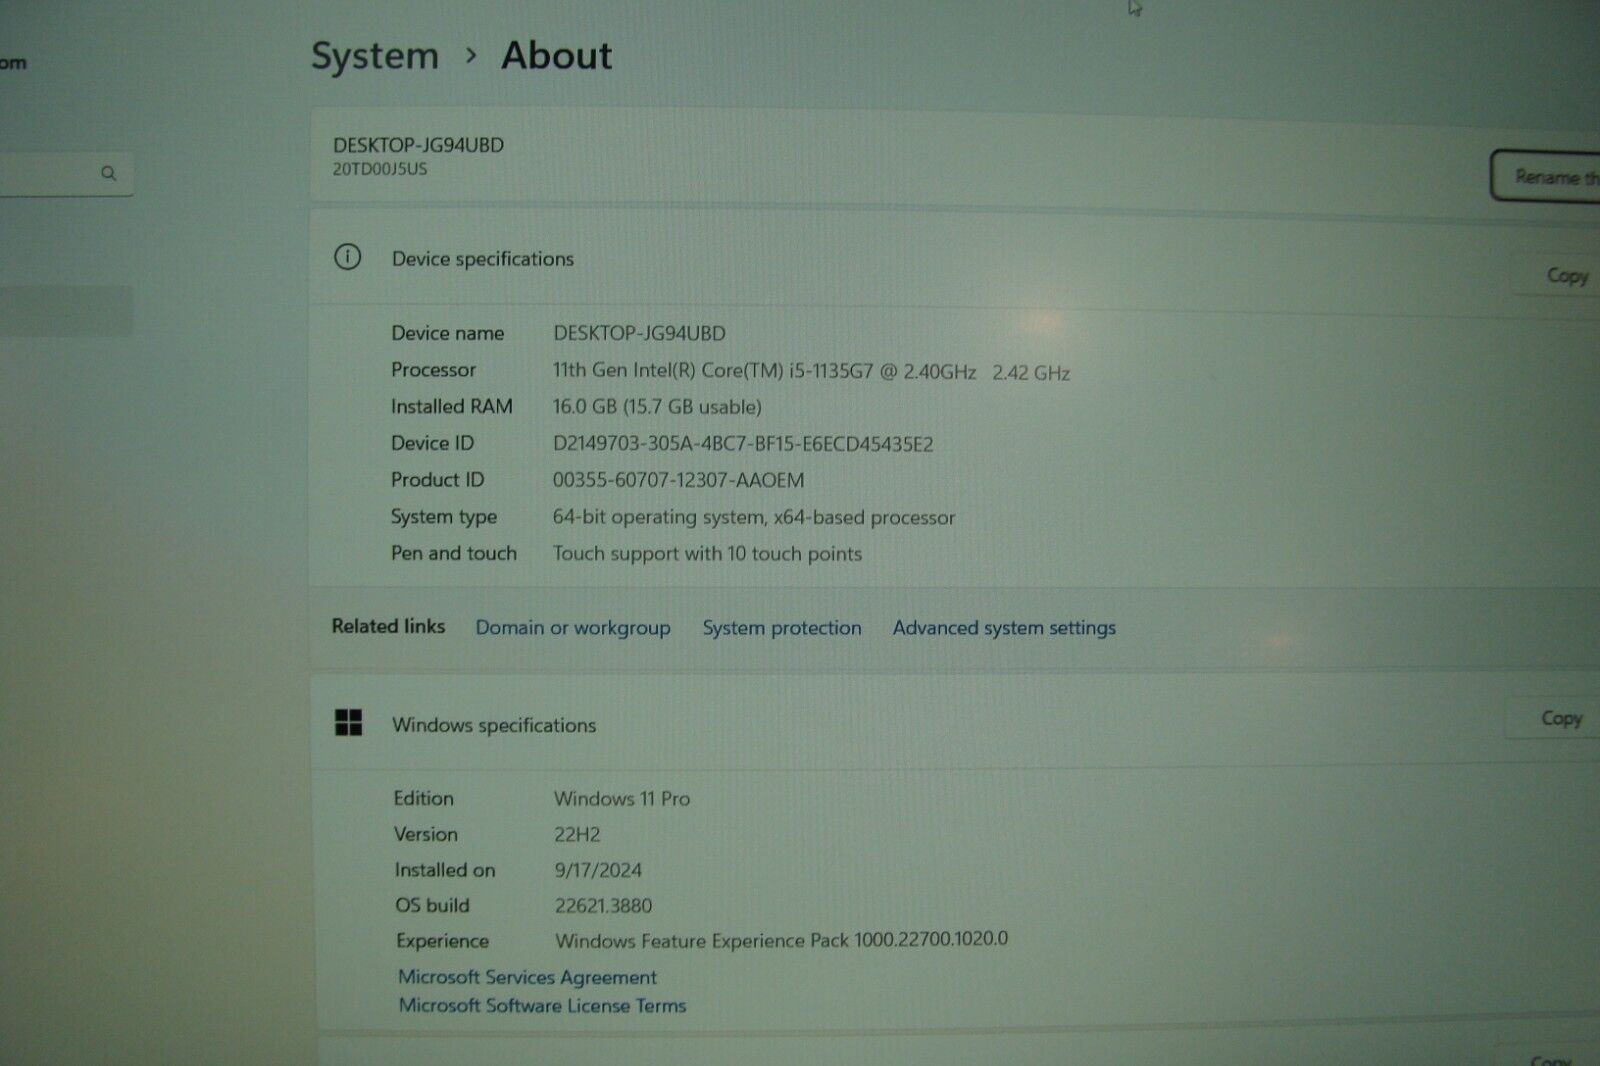Go back to System in breadcrumb
This screenshot has width=1600, height=1066.
click(x=375, y=56)
